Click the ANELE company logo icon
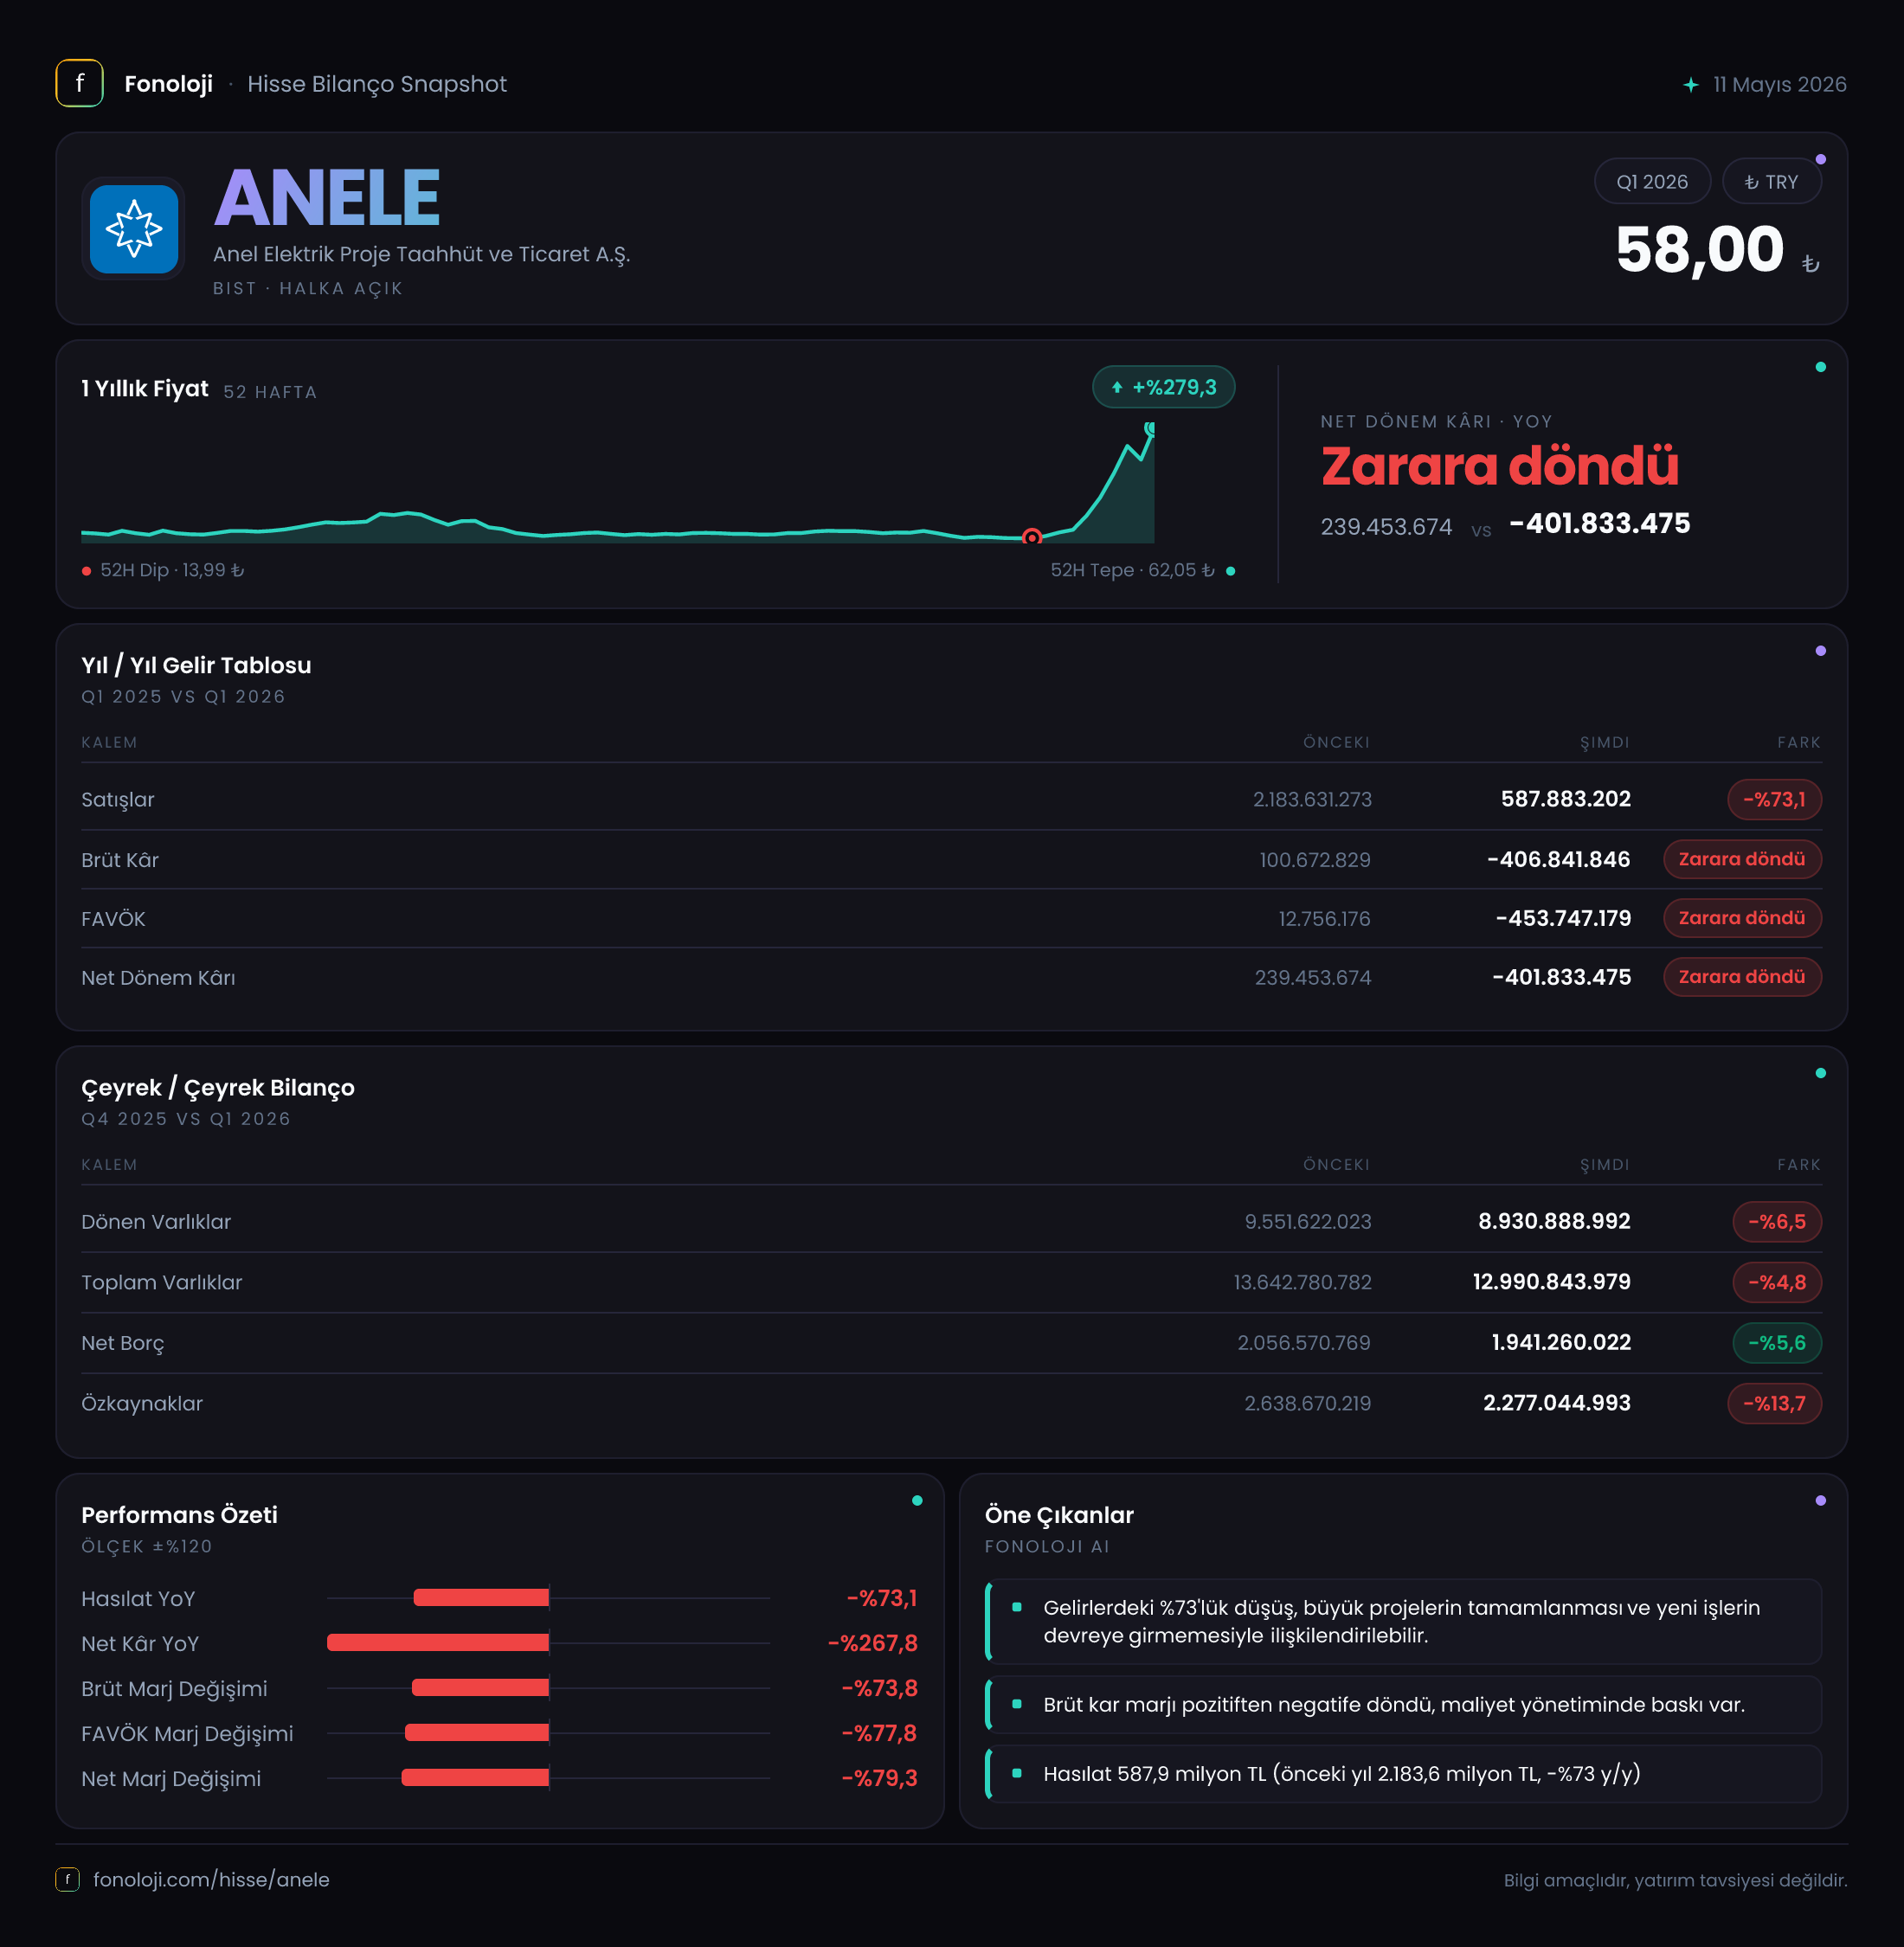The height and width of the screenshot is (1947, 1904). coord(133,229)
